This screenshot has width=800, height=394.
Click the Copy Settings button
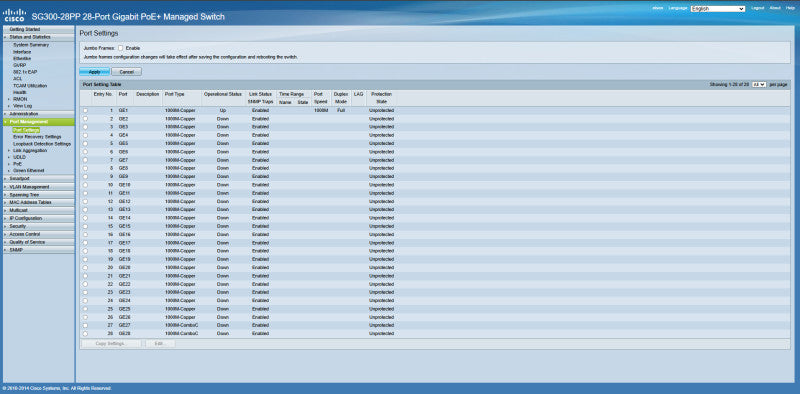110,344
